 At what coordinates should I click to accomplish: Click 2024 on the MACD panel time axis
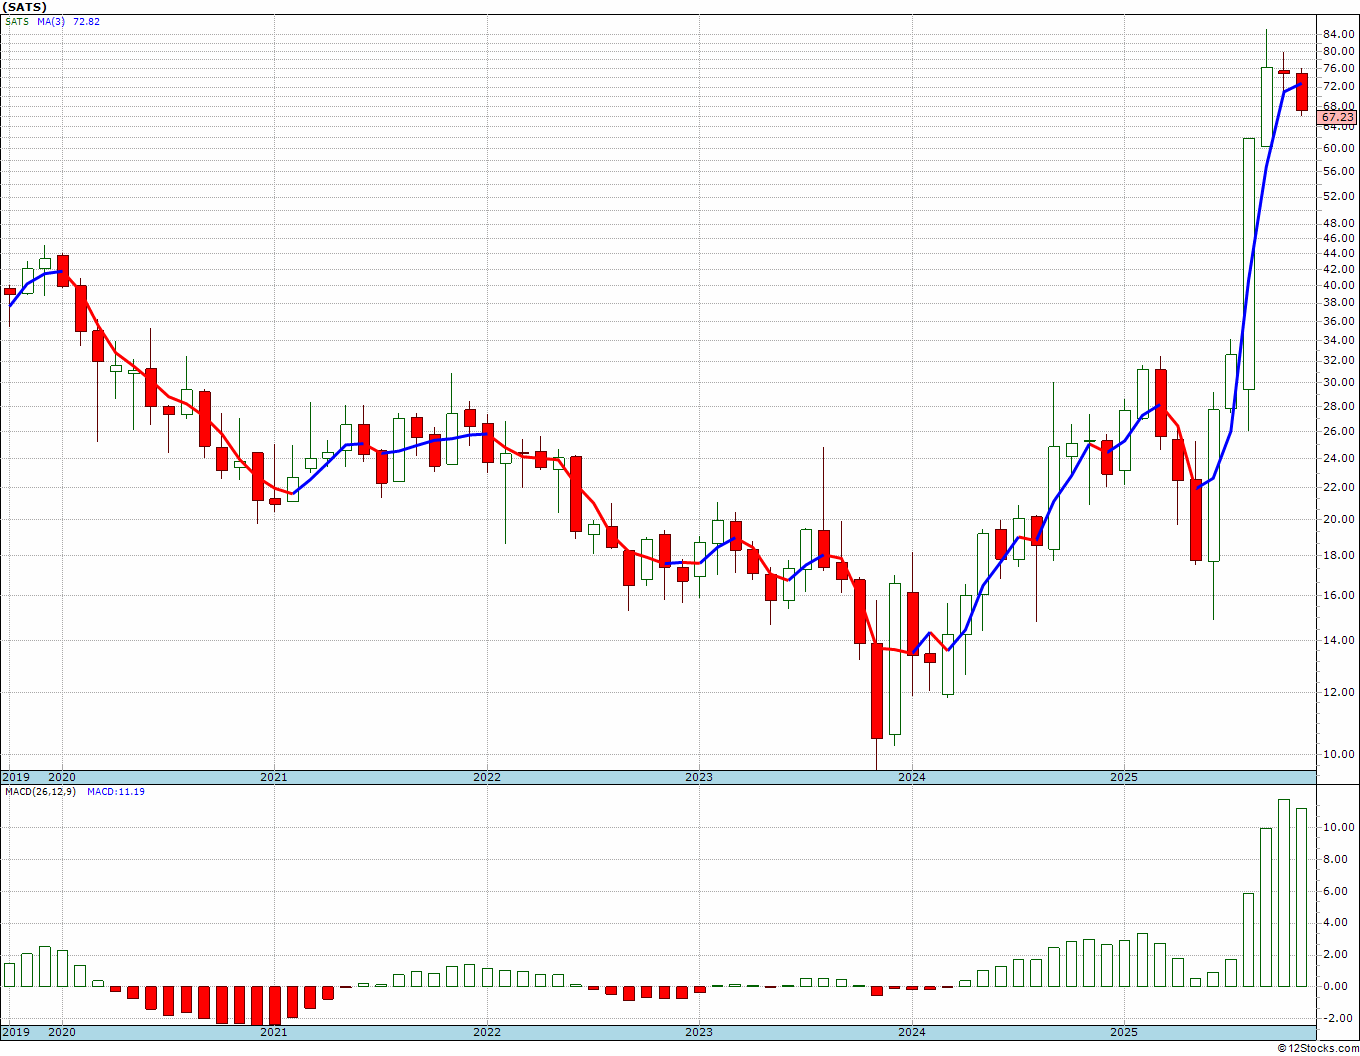click(912, 1032)
